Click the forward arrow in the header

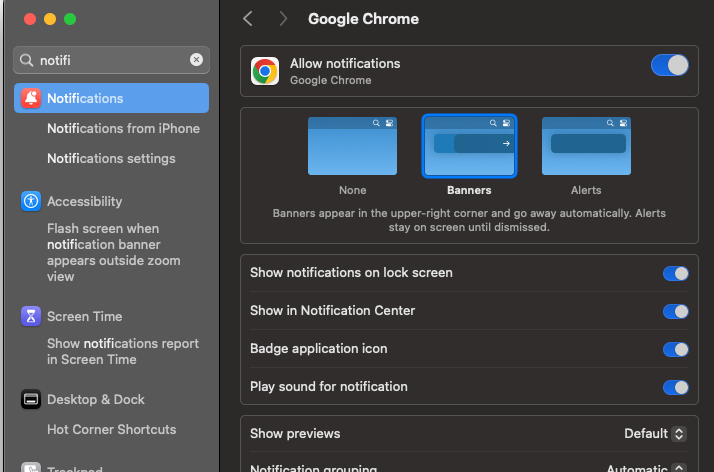click(x=283, y=19)
